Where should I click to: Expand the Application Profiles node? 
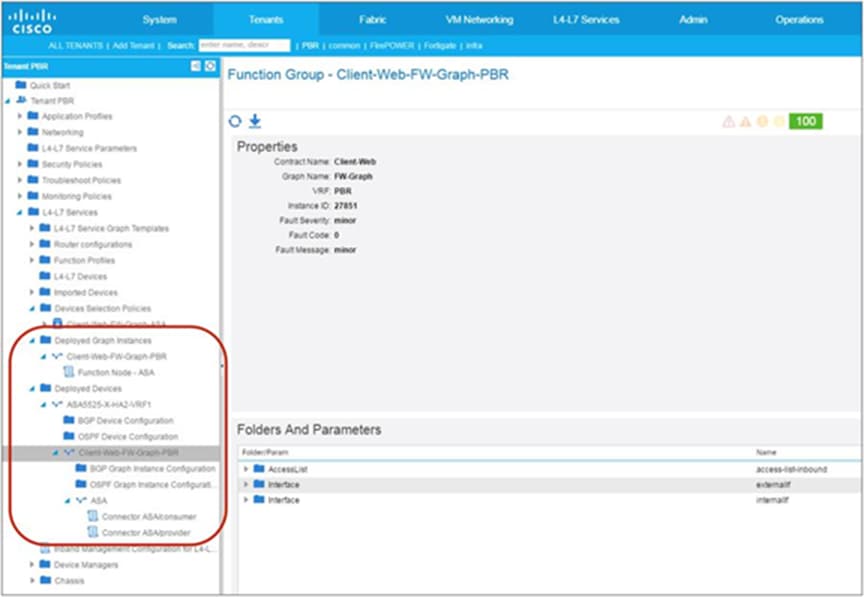[x=20, y=116]
